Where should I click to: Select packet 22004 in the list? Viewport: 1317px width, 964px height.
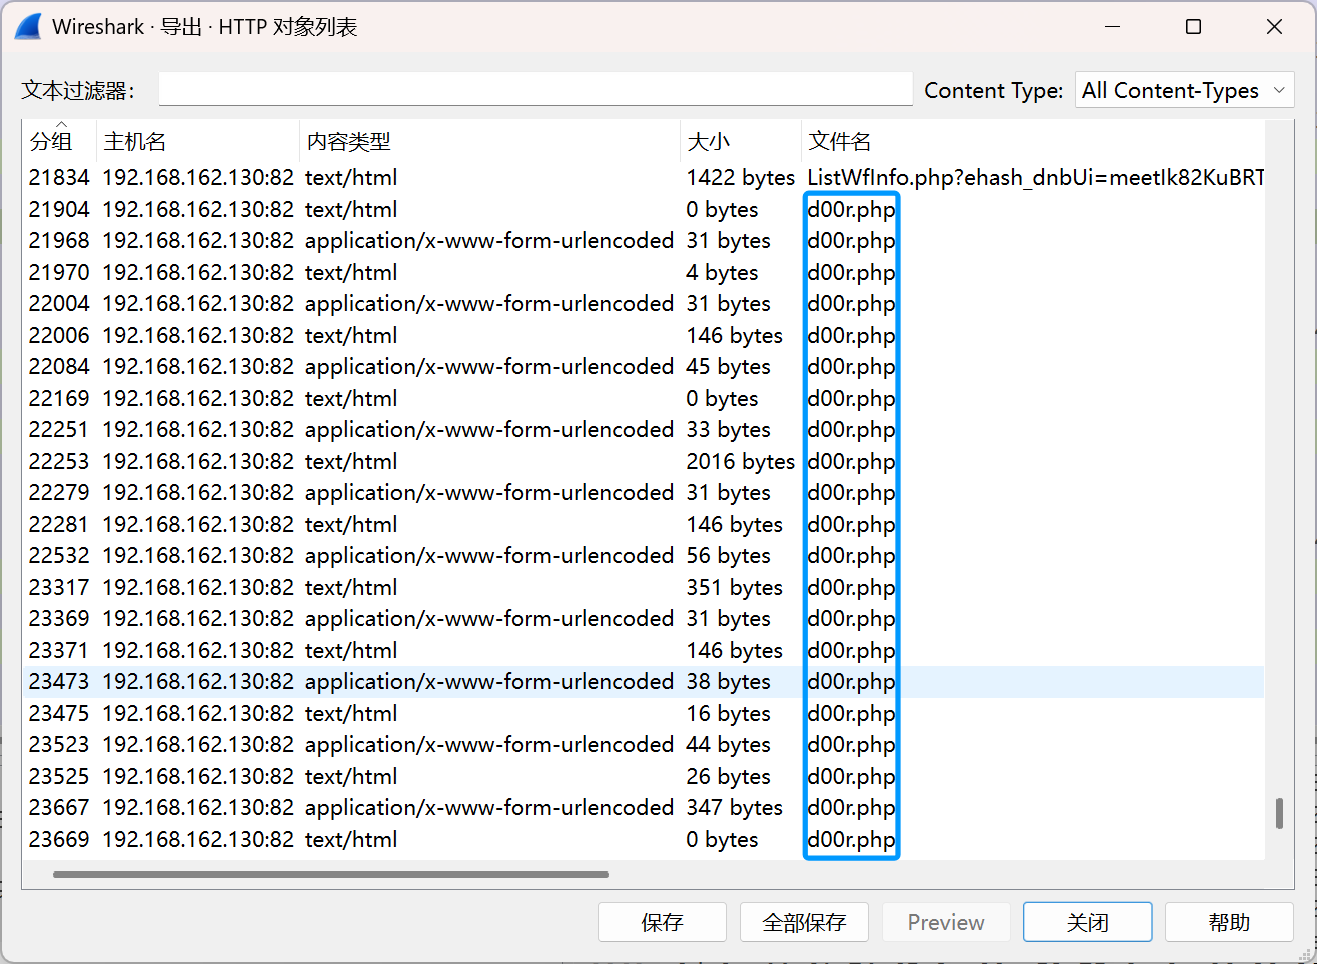644,303
